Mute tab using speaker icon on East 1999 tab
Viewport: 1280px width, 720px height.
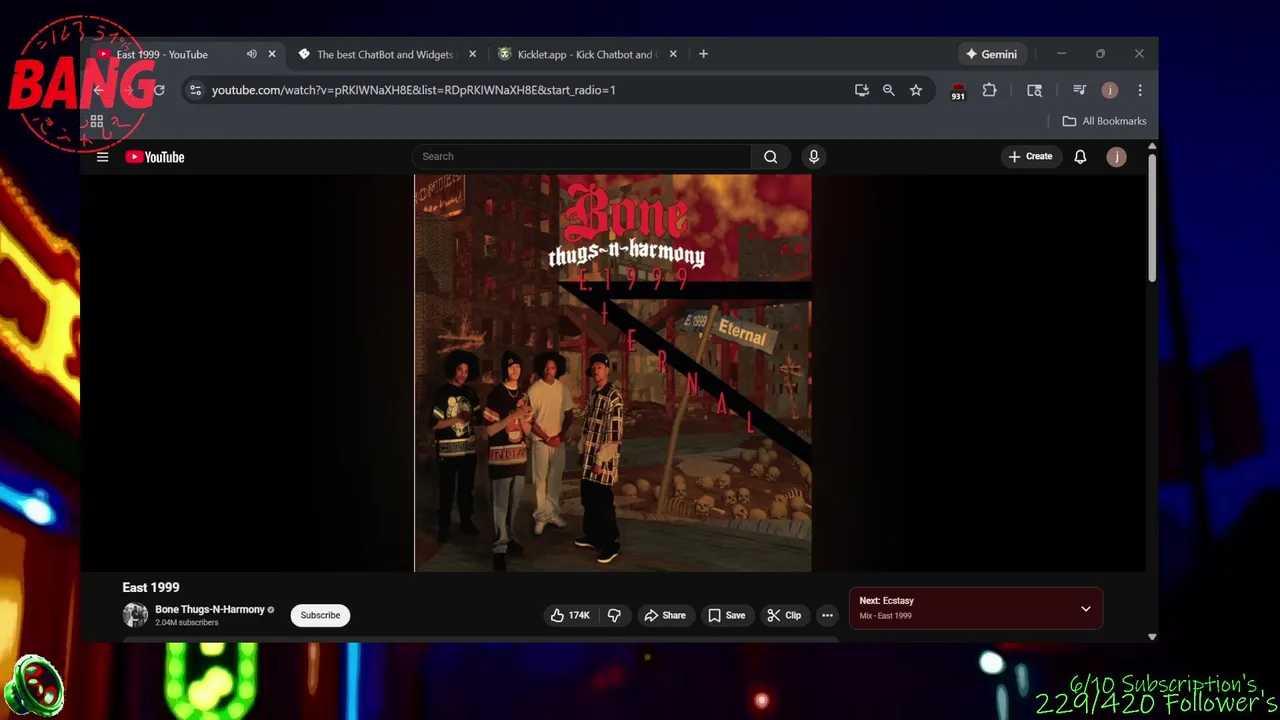click(251, 54)
